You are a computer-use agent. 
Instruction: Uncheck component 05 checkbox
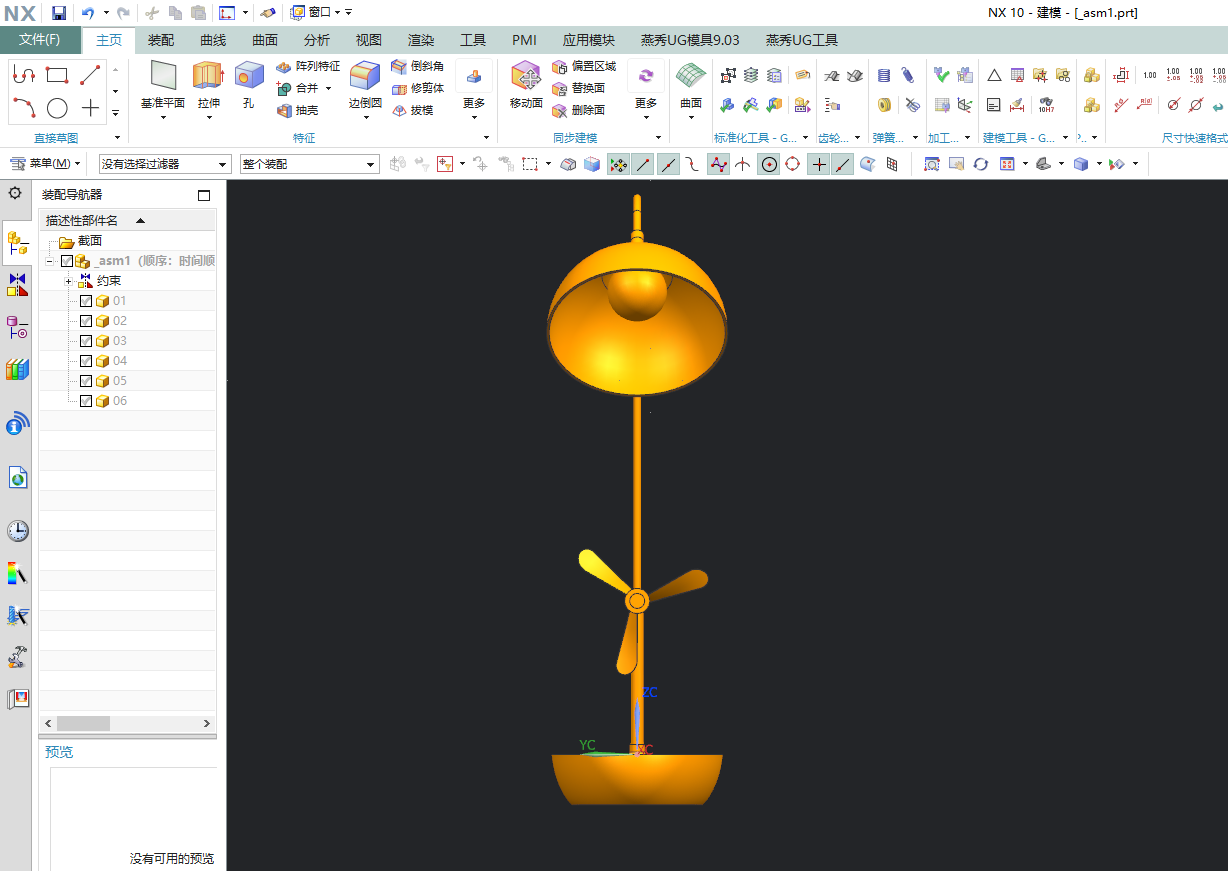tap(86, 381)
